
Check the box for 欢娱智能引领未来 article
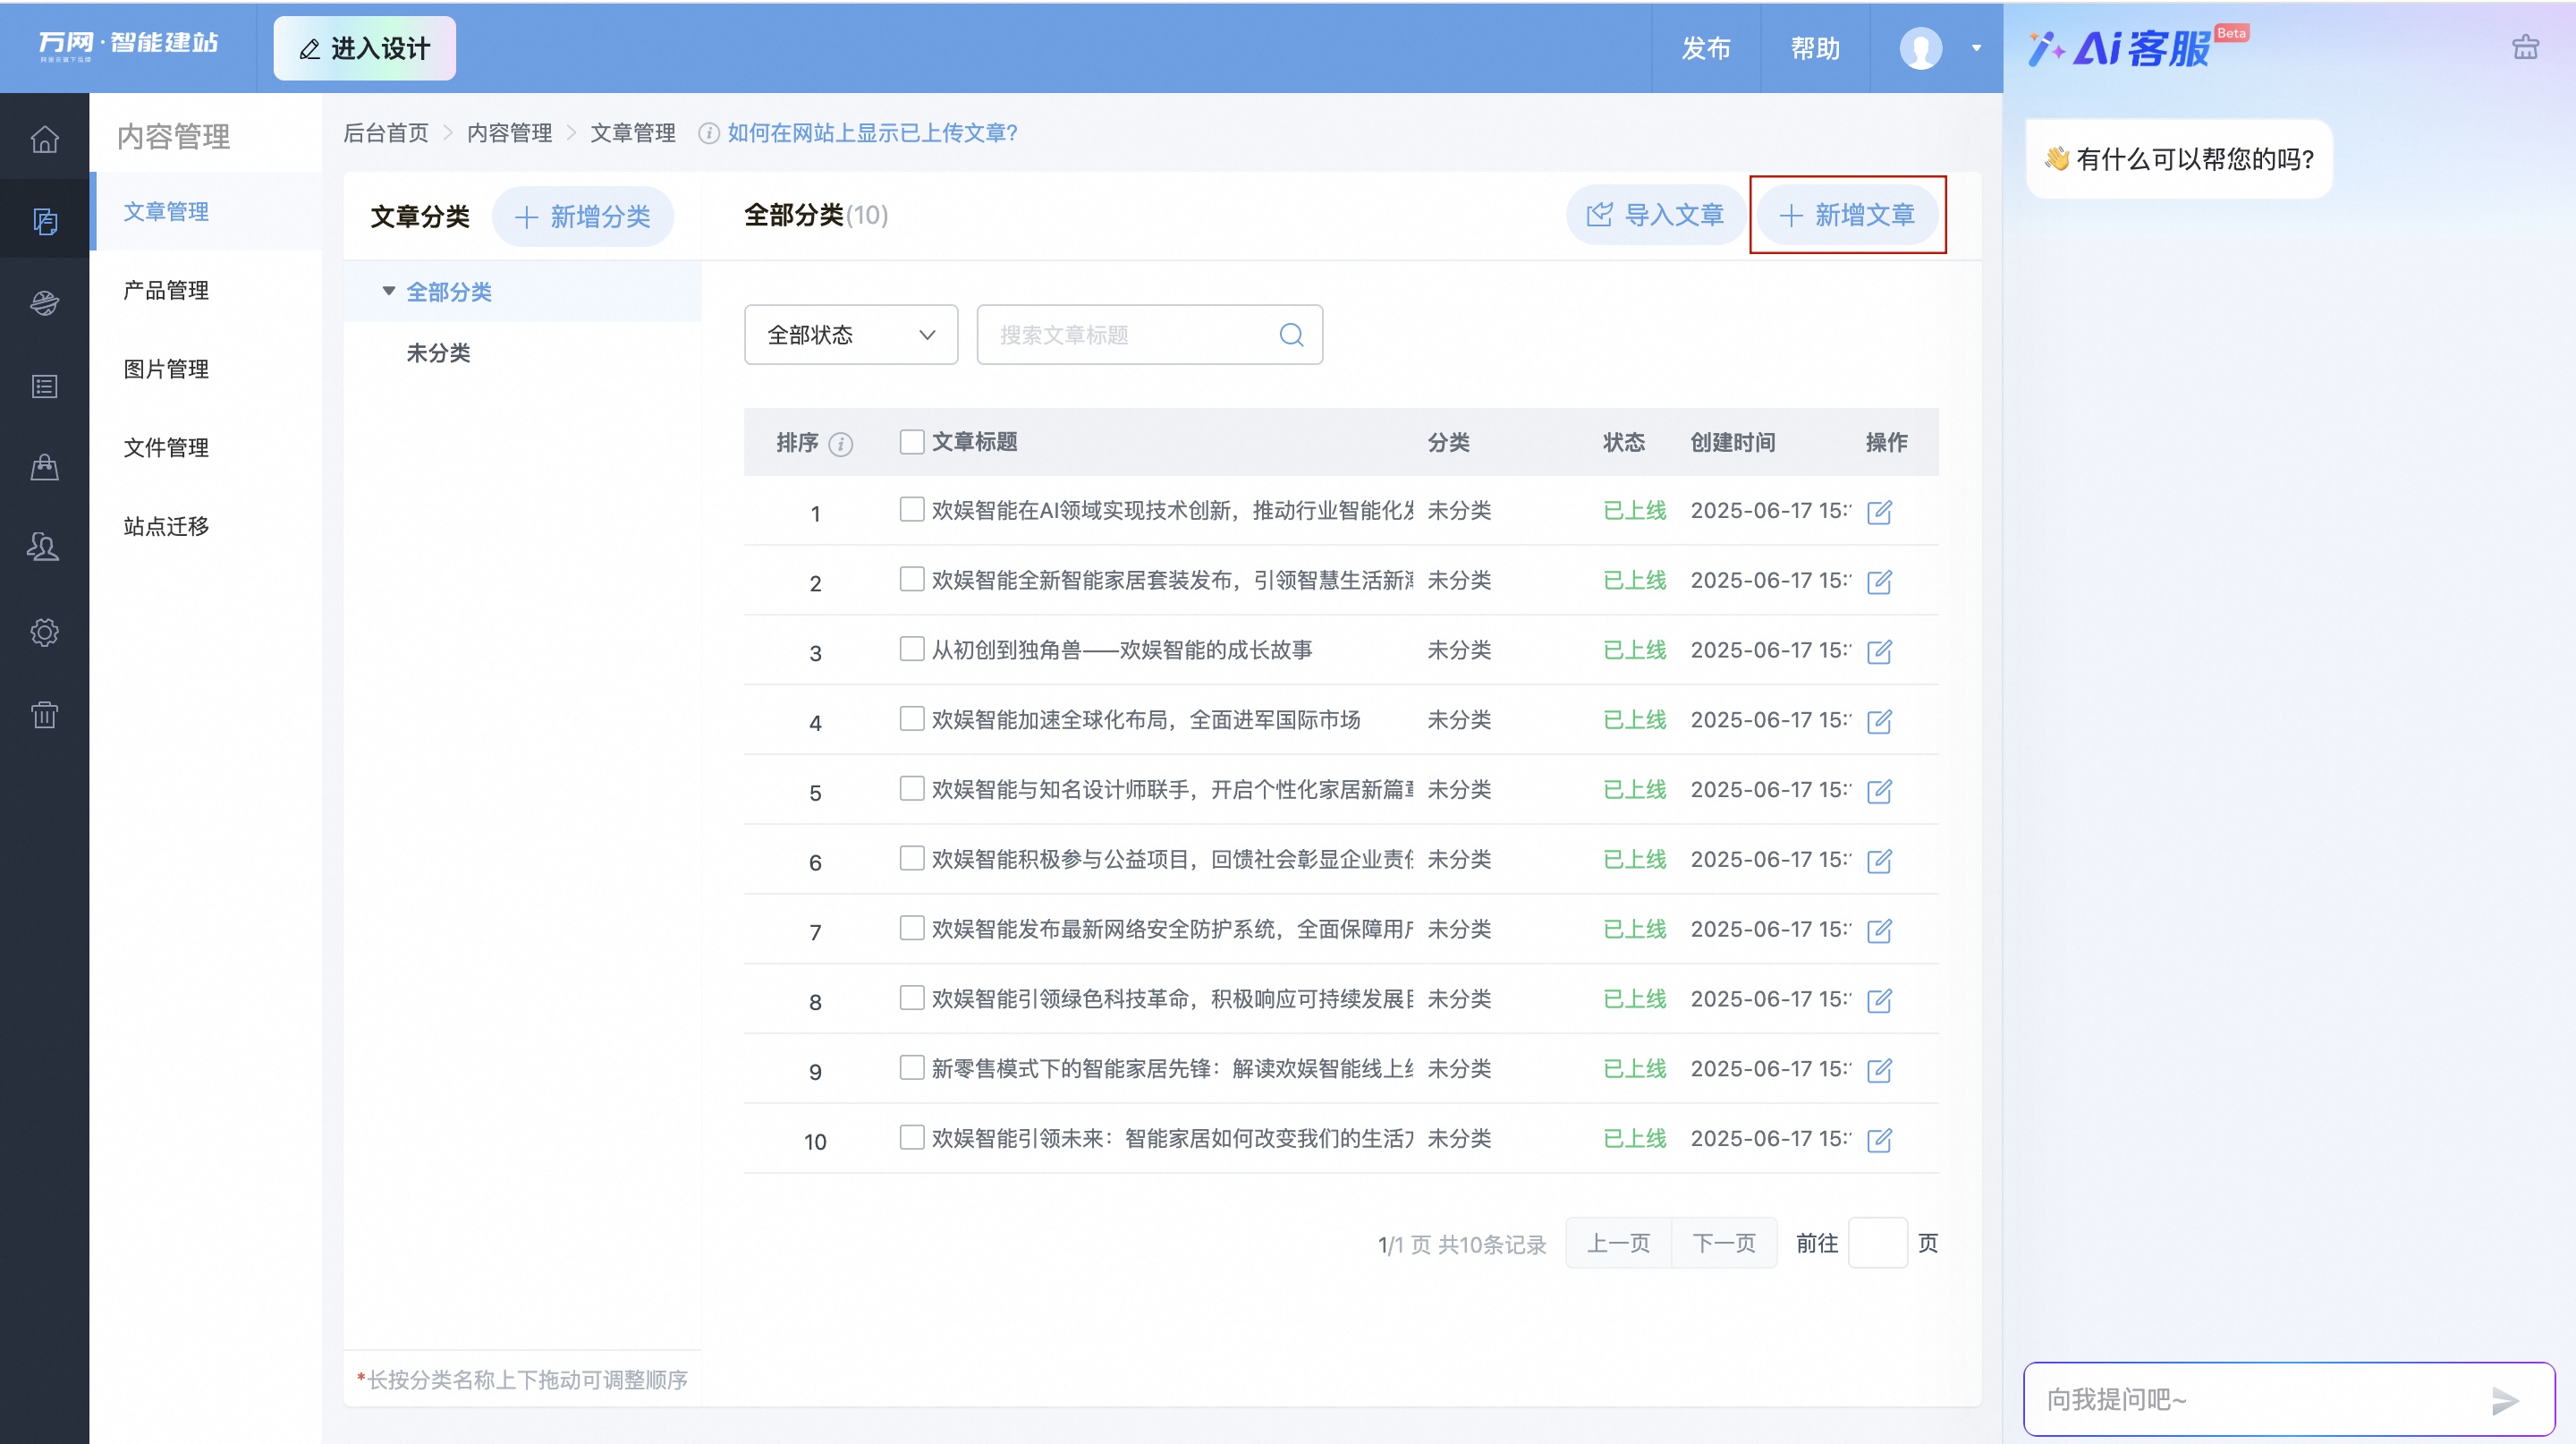point(911,1137)
